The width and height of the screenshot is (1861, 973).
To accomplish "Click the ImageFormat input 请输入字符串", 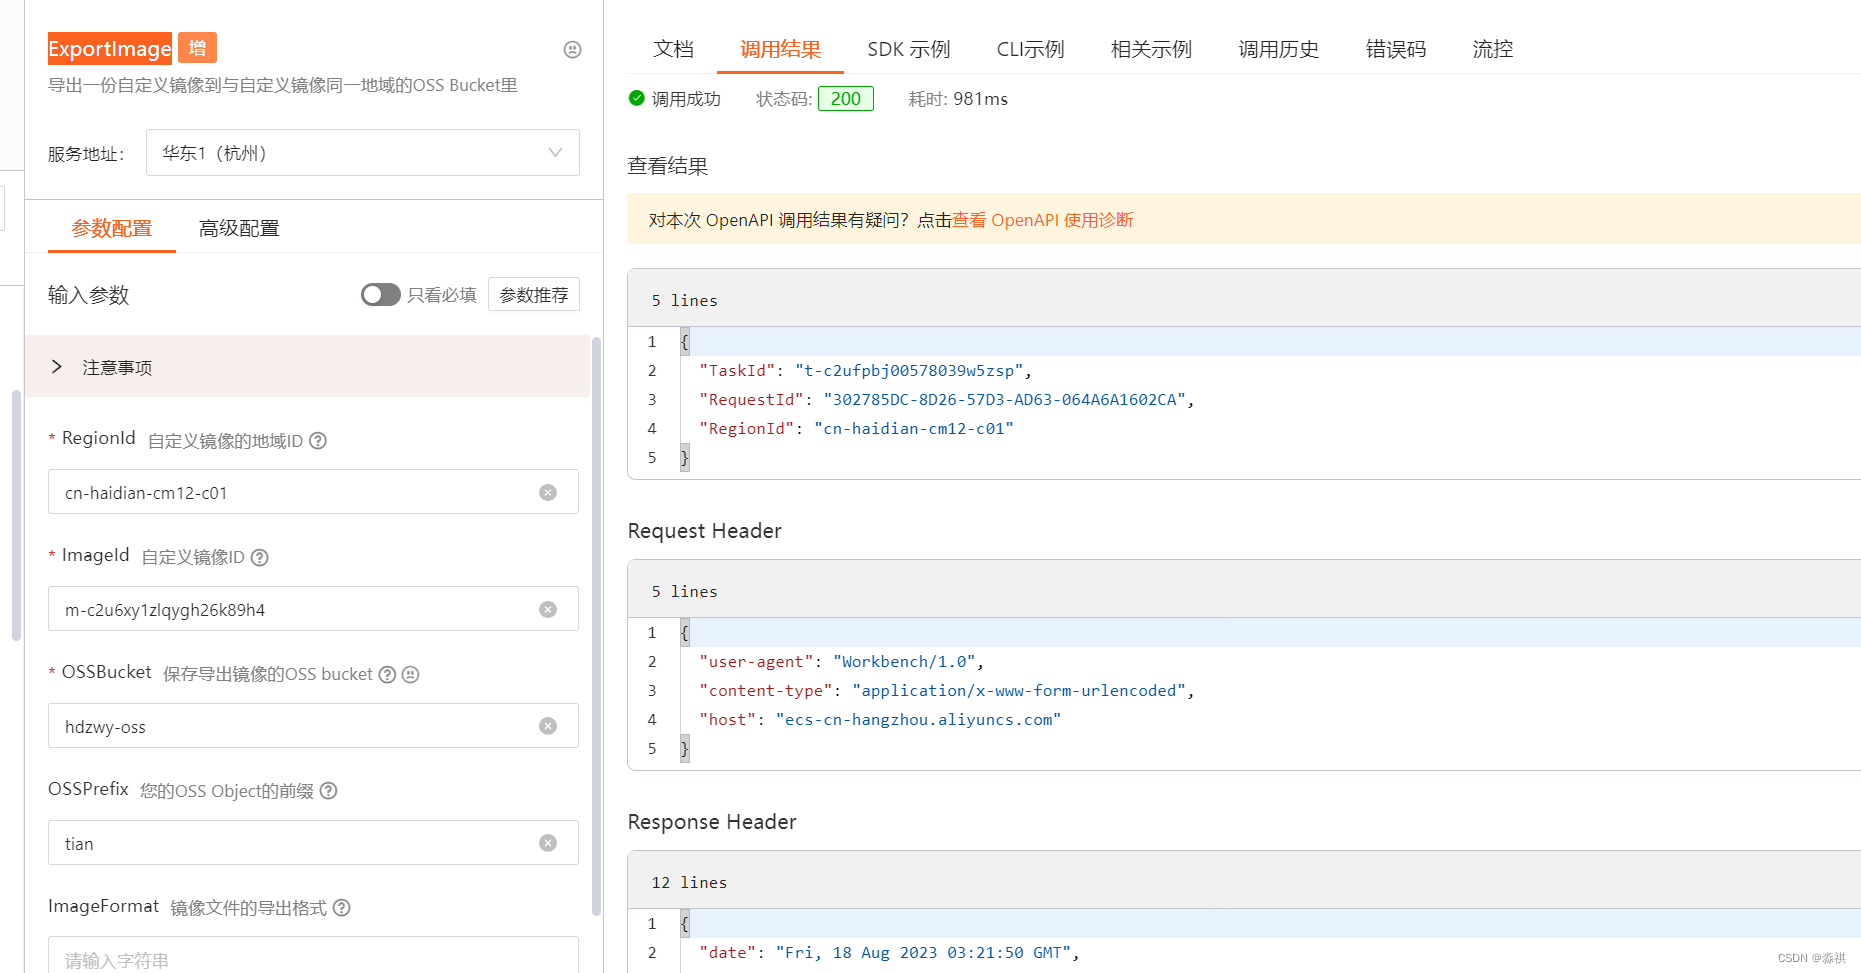I will (x=313, y=955).
